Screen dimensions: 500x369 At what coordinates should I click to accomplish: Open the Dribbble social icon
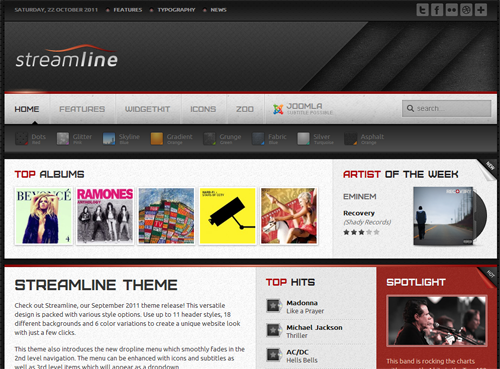coord(466,10)
